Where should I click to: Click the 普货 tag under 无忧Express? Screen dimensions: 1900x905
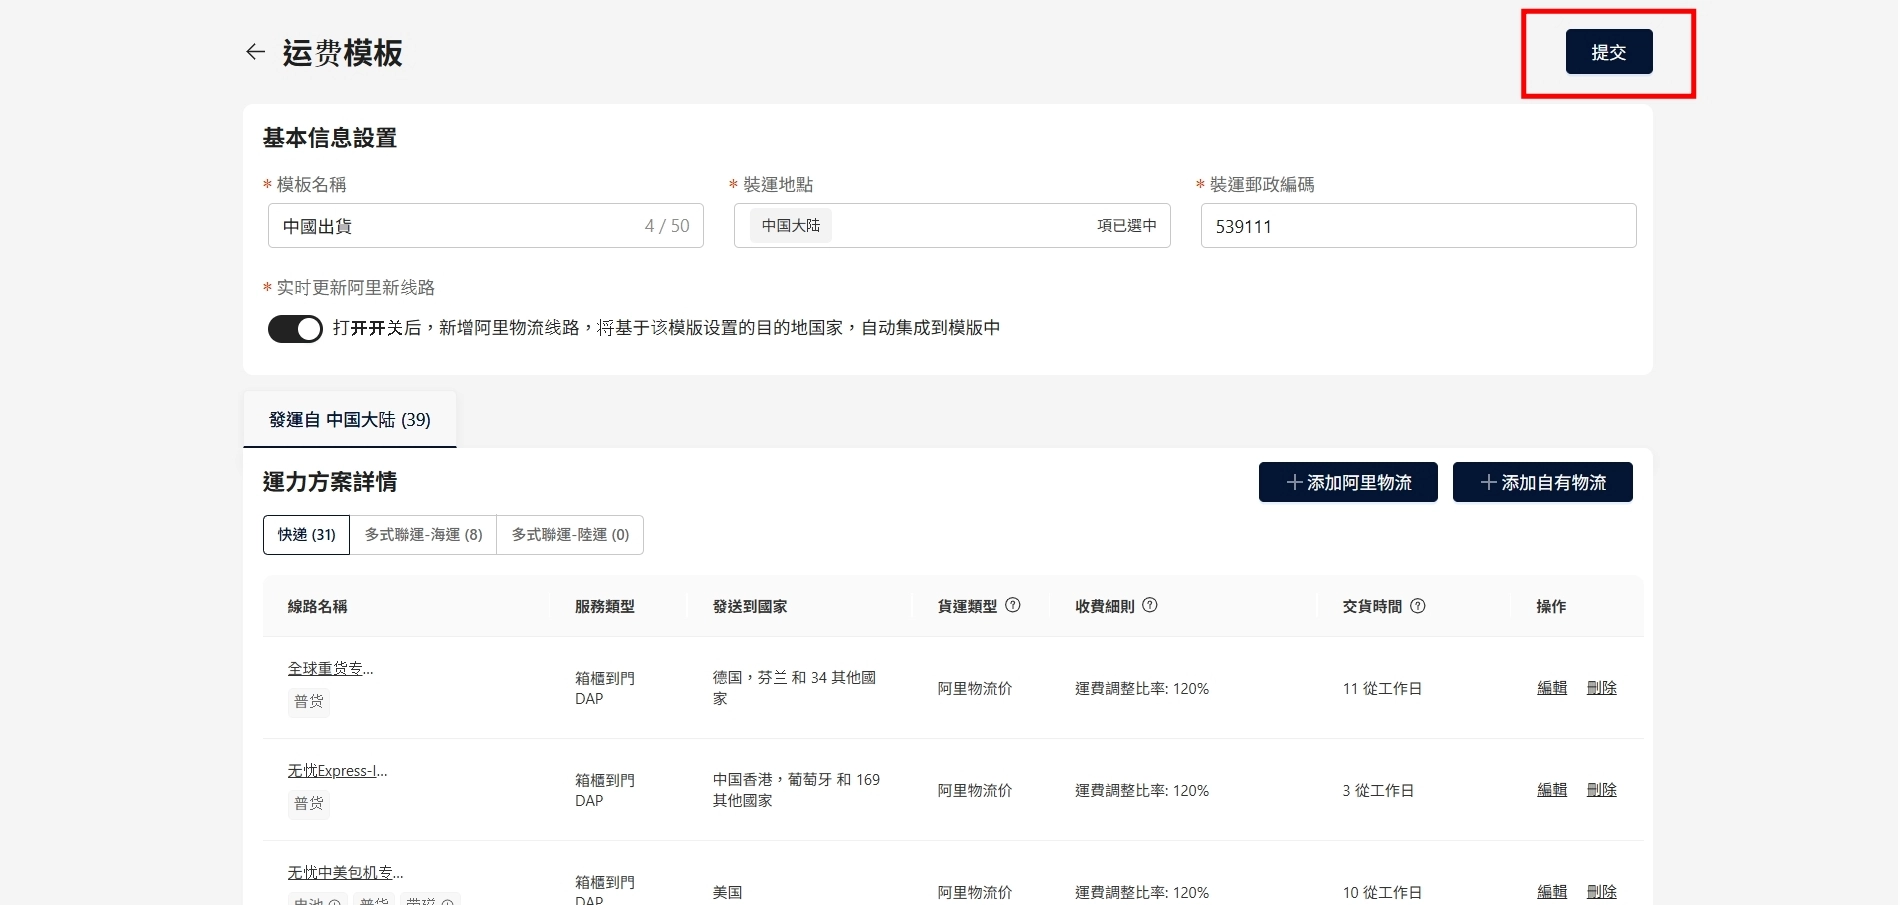309,804
